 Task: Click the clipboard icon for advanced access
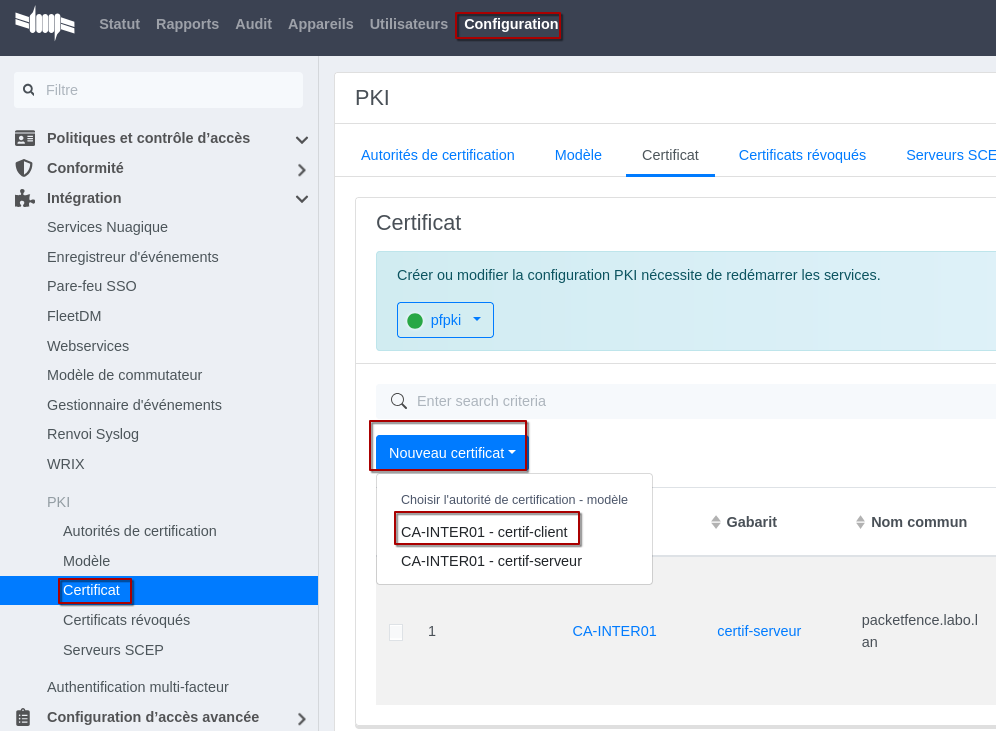coord(25,717)
